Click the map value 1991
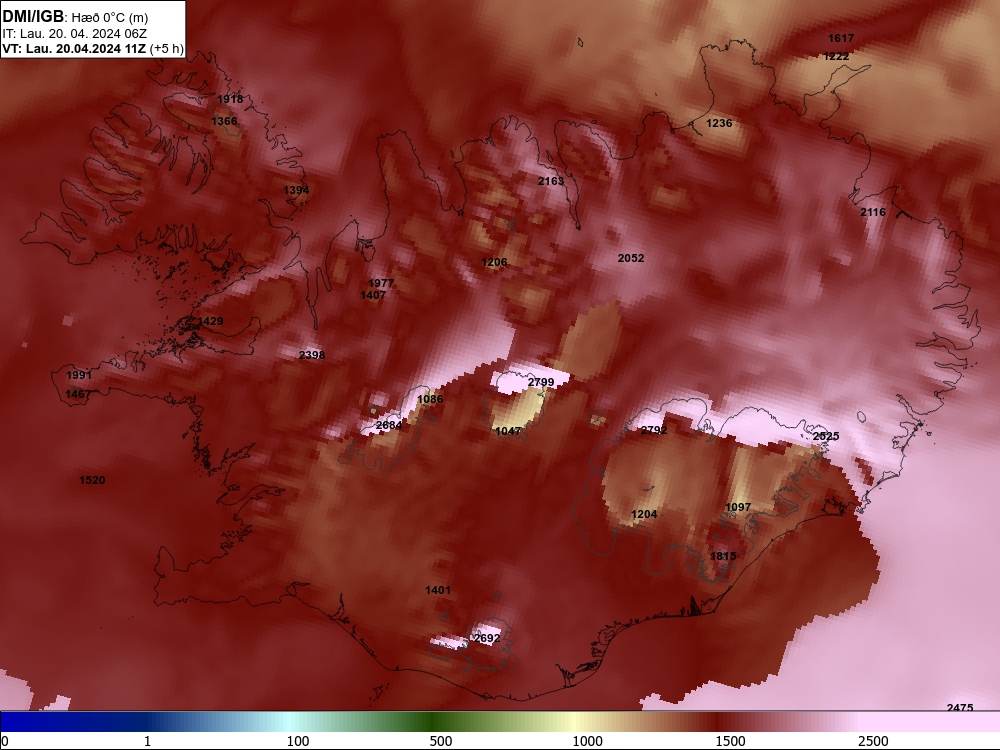Screen dimensions: 1000x750 79,375
